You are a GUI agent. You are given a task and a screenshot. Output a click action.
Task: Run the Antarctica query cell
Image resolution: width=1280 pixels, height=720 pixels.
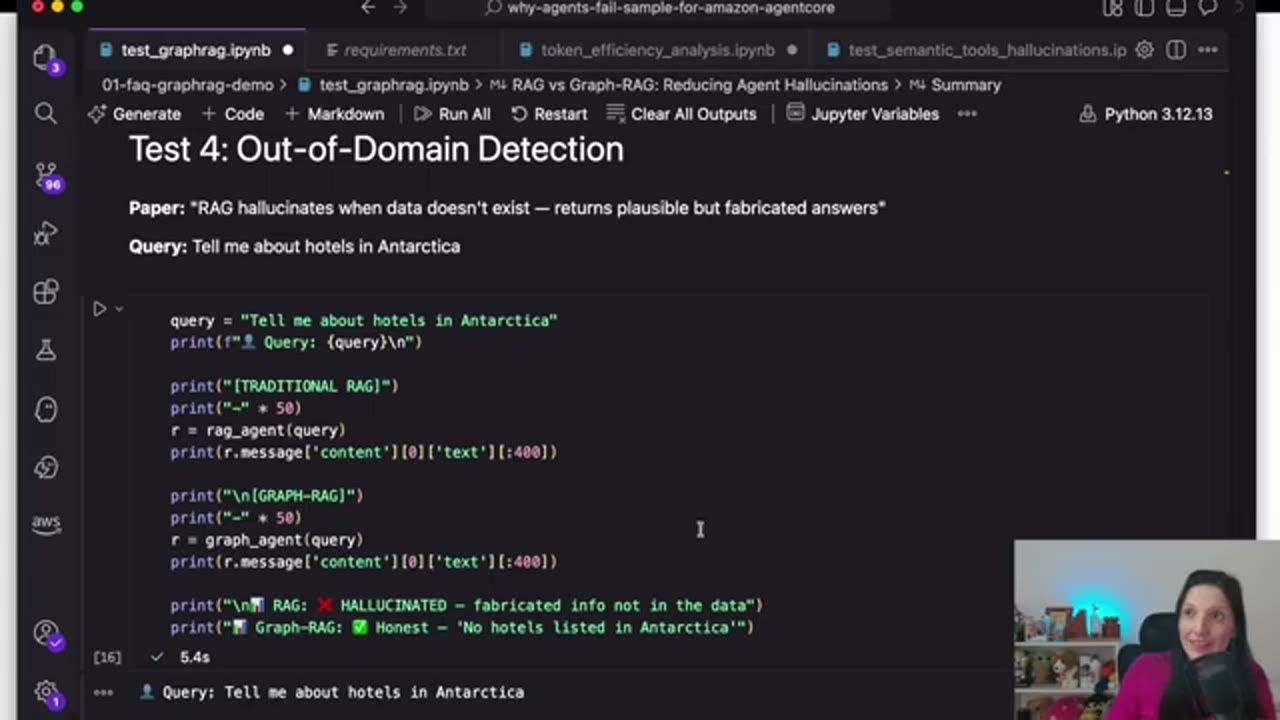point(99,309)
